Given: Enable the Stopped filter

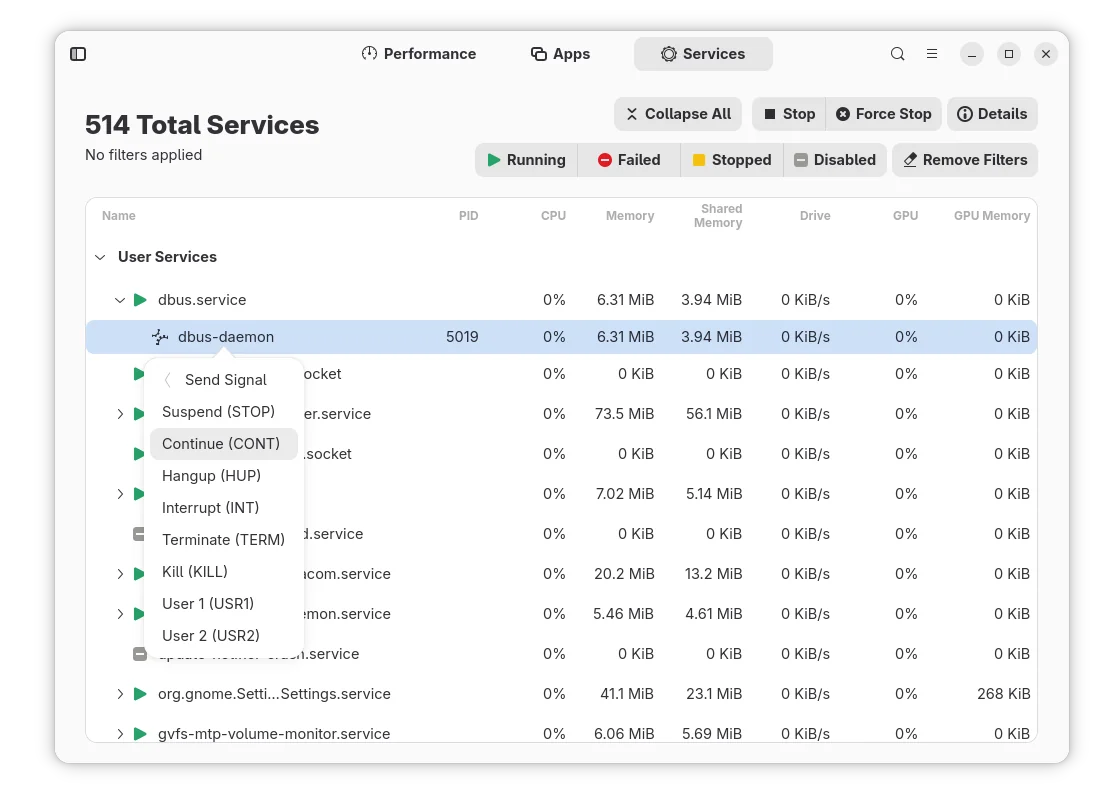Looking at the screenshot, I should click(731, 160).
